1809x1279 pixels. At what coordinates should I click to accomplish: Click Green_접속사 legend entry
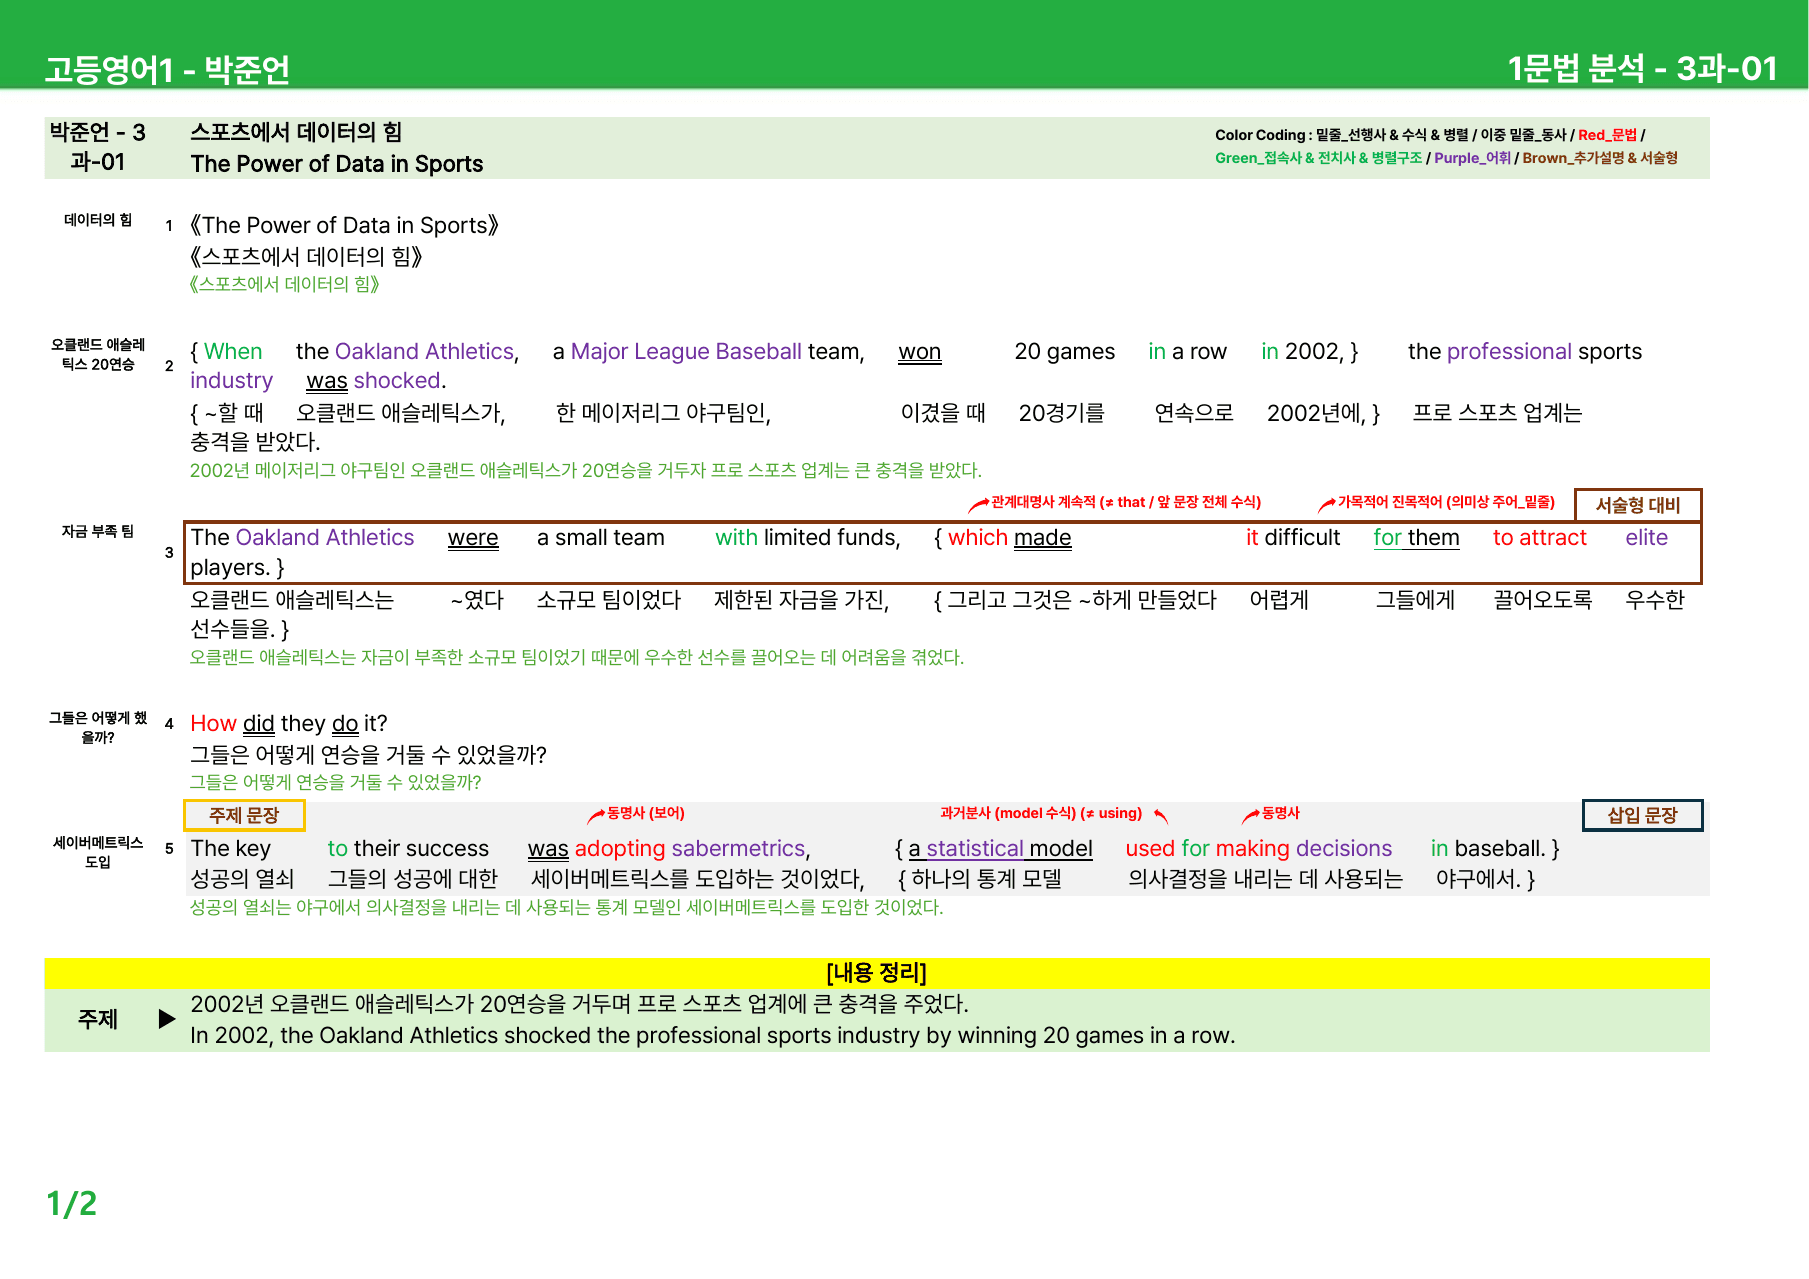1259,158
